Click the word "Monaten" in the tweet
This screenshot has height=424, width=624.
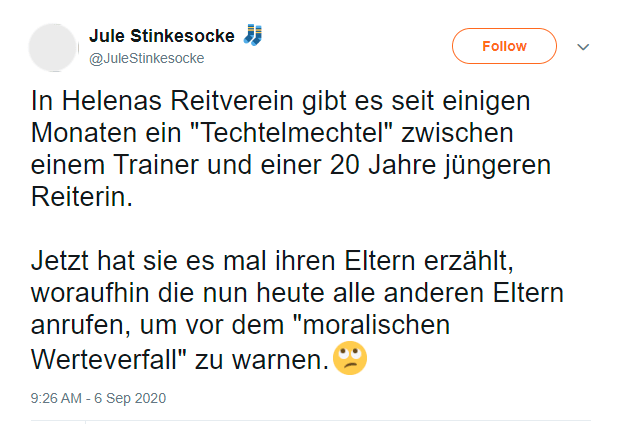coord(79,132)
